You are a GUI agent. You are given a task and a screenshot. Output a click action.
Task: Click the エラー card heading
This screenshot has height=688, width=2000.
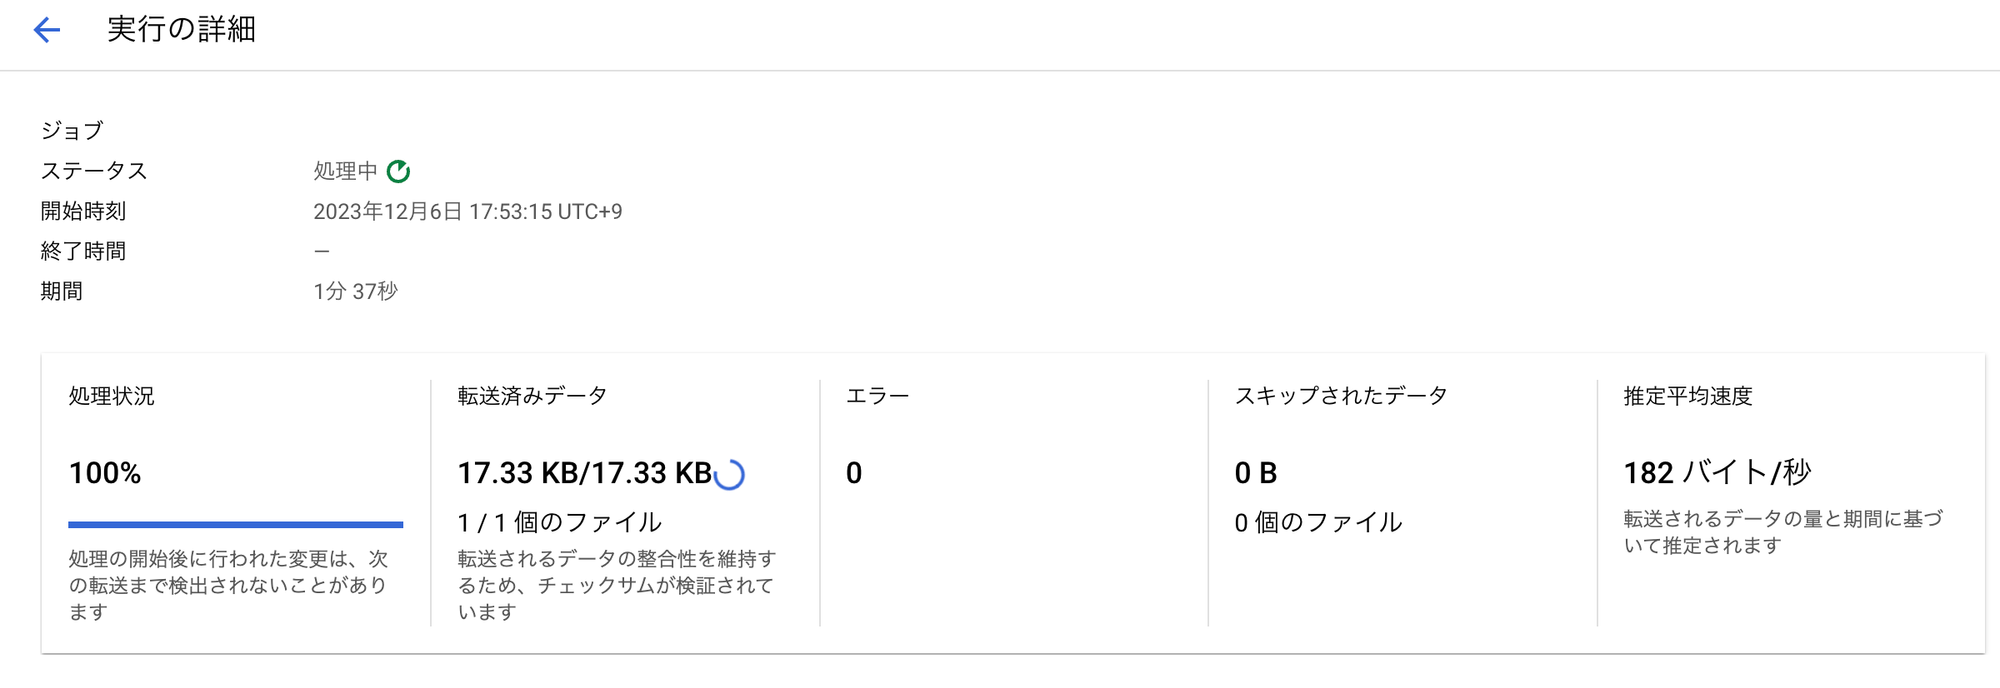pyautogui.click(x=877, y=396)
